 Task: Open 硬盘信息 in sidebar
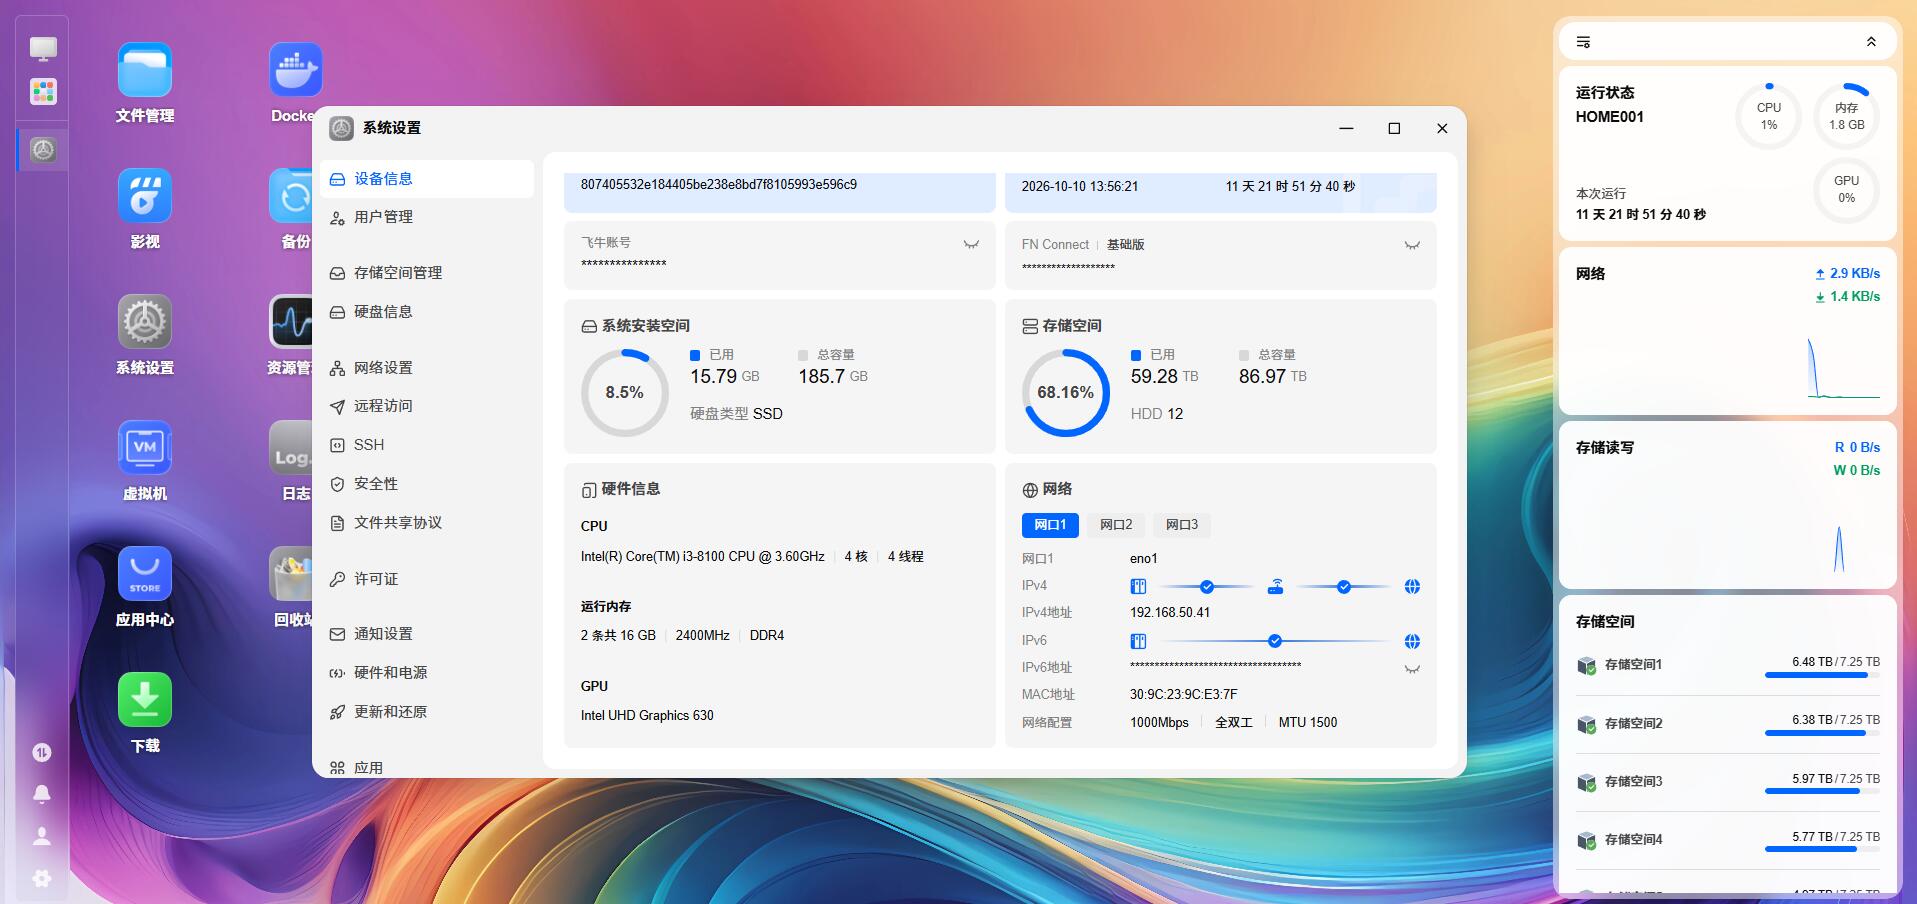(x=427, y=312)
